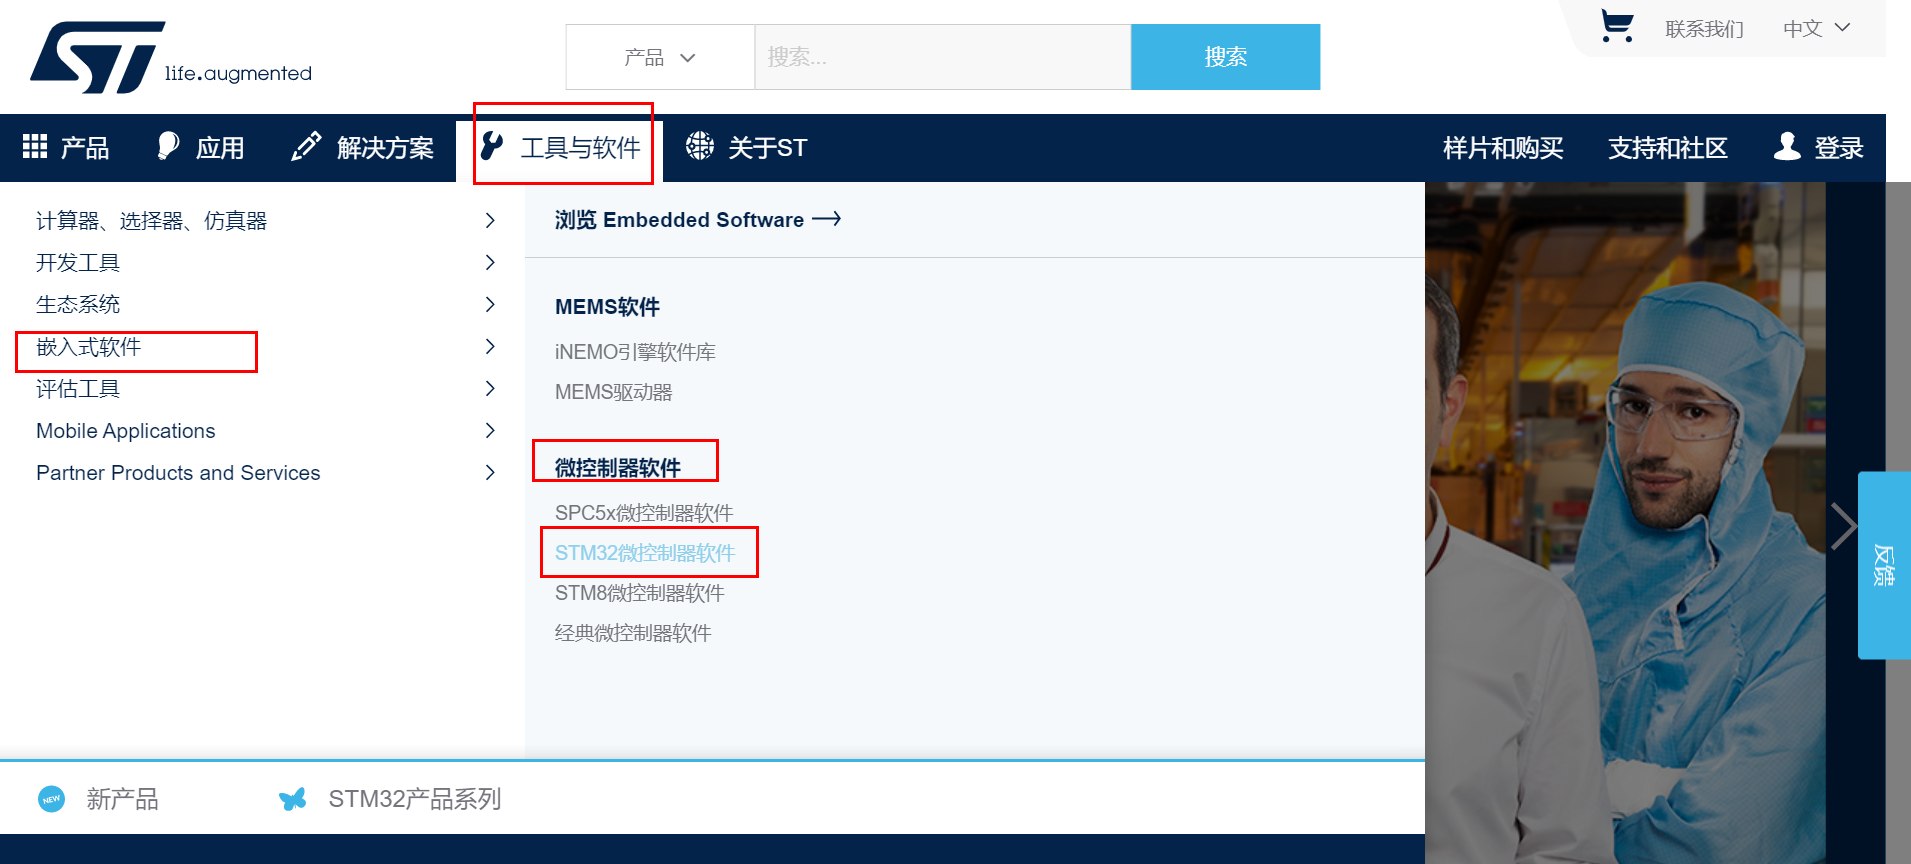This screenshot has height=864, width=1911.
Task: Expand the Mobile Applications row chevron
Action: (490, 430)
